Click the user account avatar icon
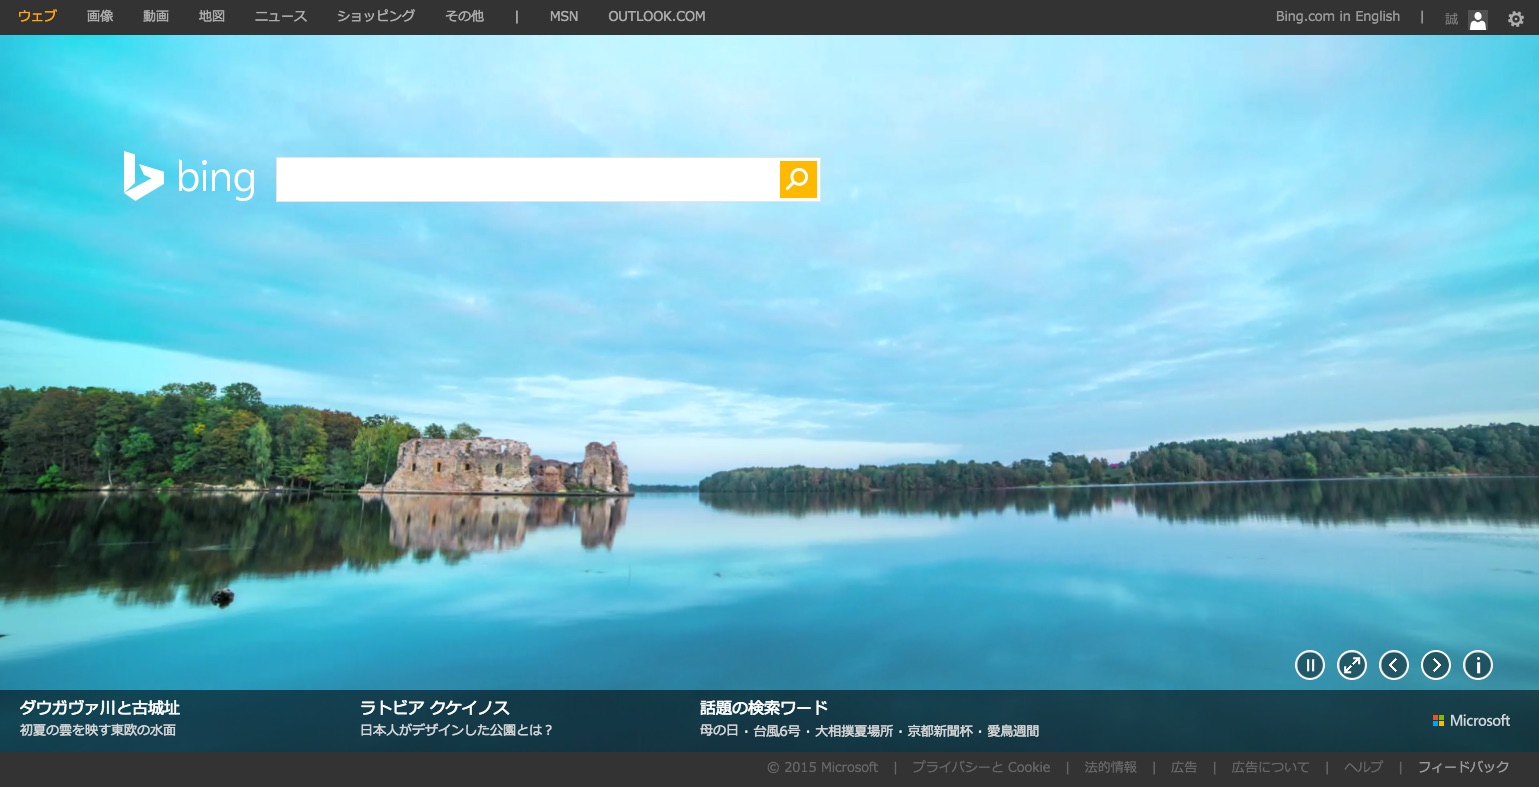1539x787 pixels. tap(1477, 19)
